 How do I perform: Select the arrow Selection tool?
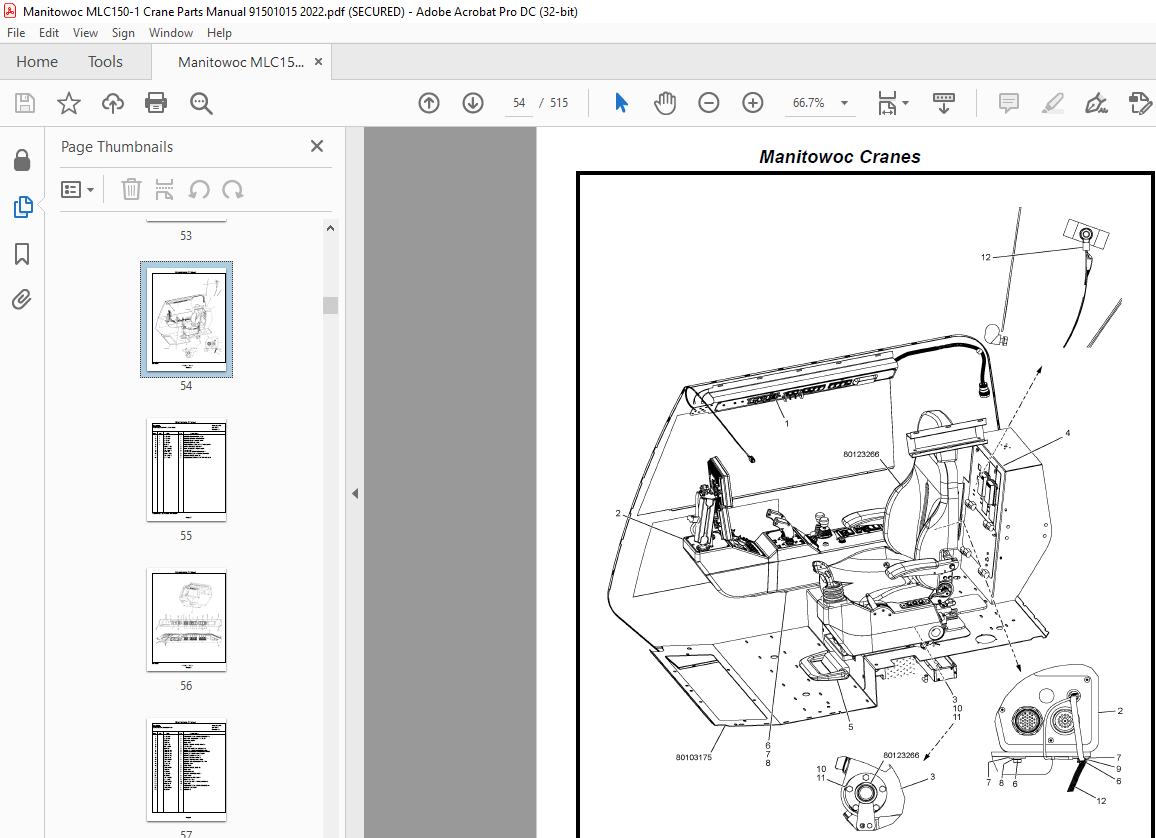click(x=621, y=103)
